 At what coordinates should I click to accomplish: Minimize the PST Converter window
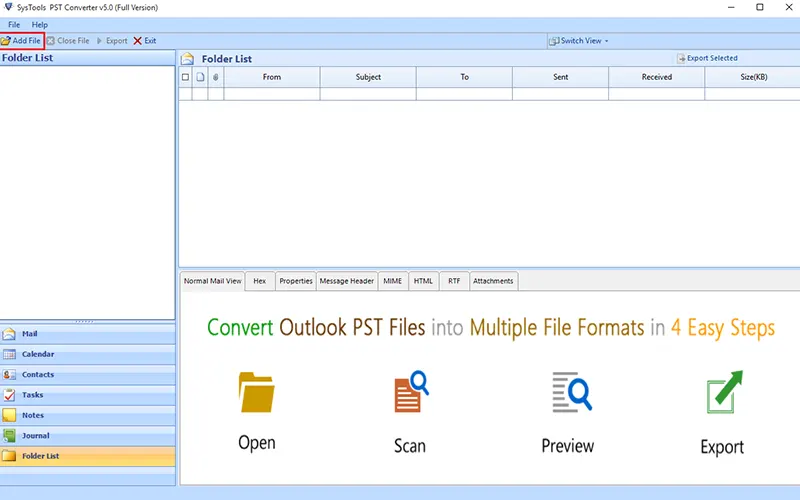(x=731, y=7)
